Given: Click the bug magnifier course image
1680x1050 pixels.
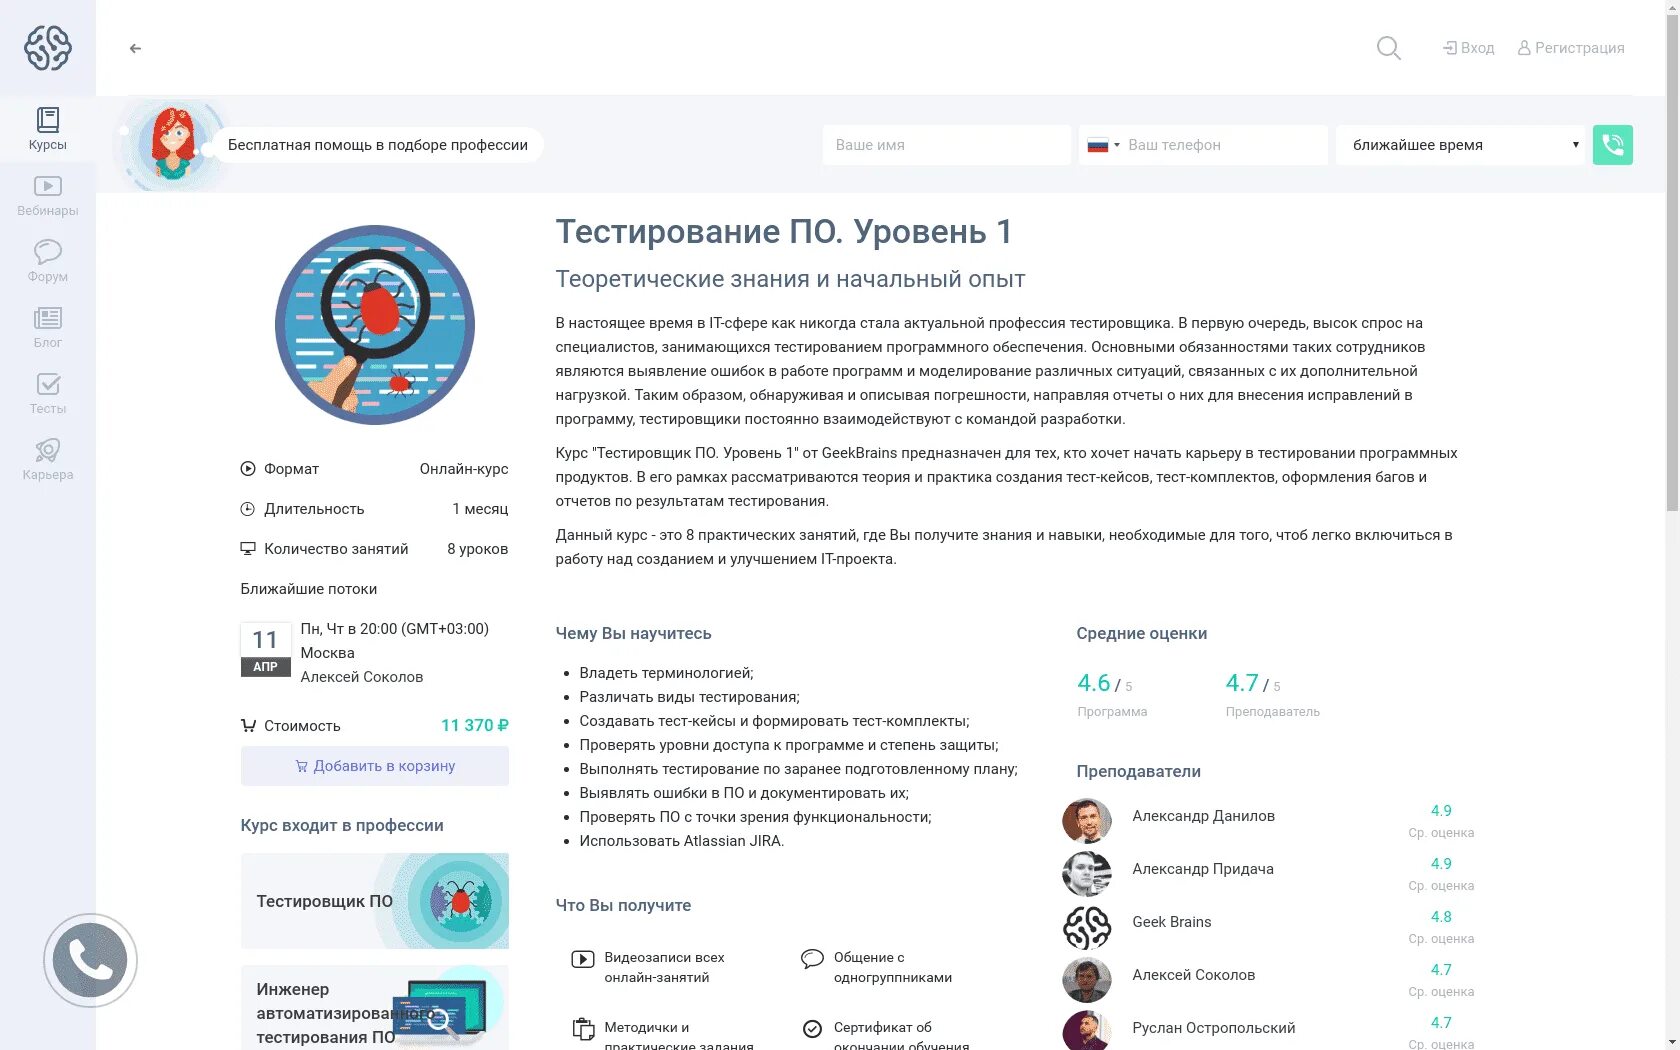Looking at the screenshot, I should click(x=375, y=325).
